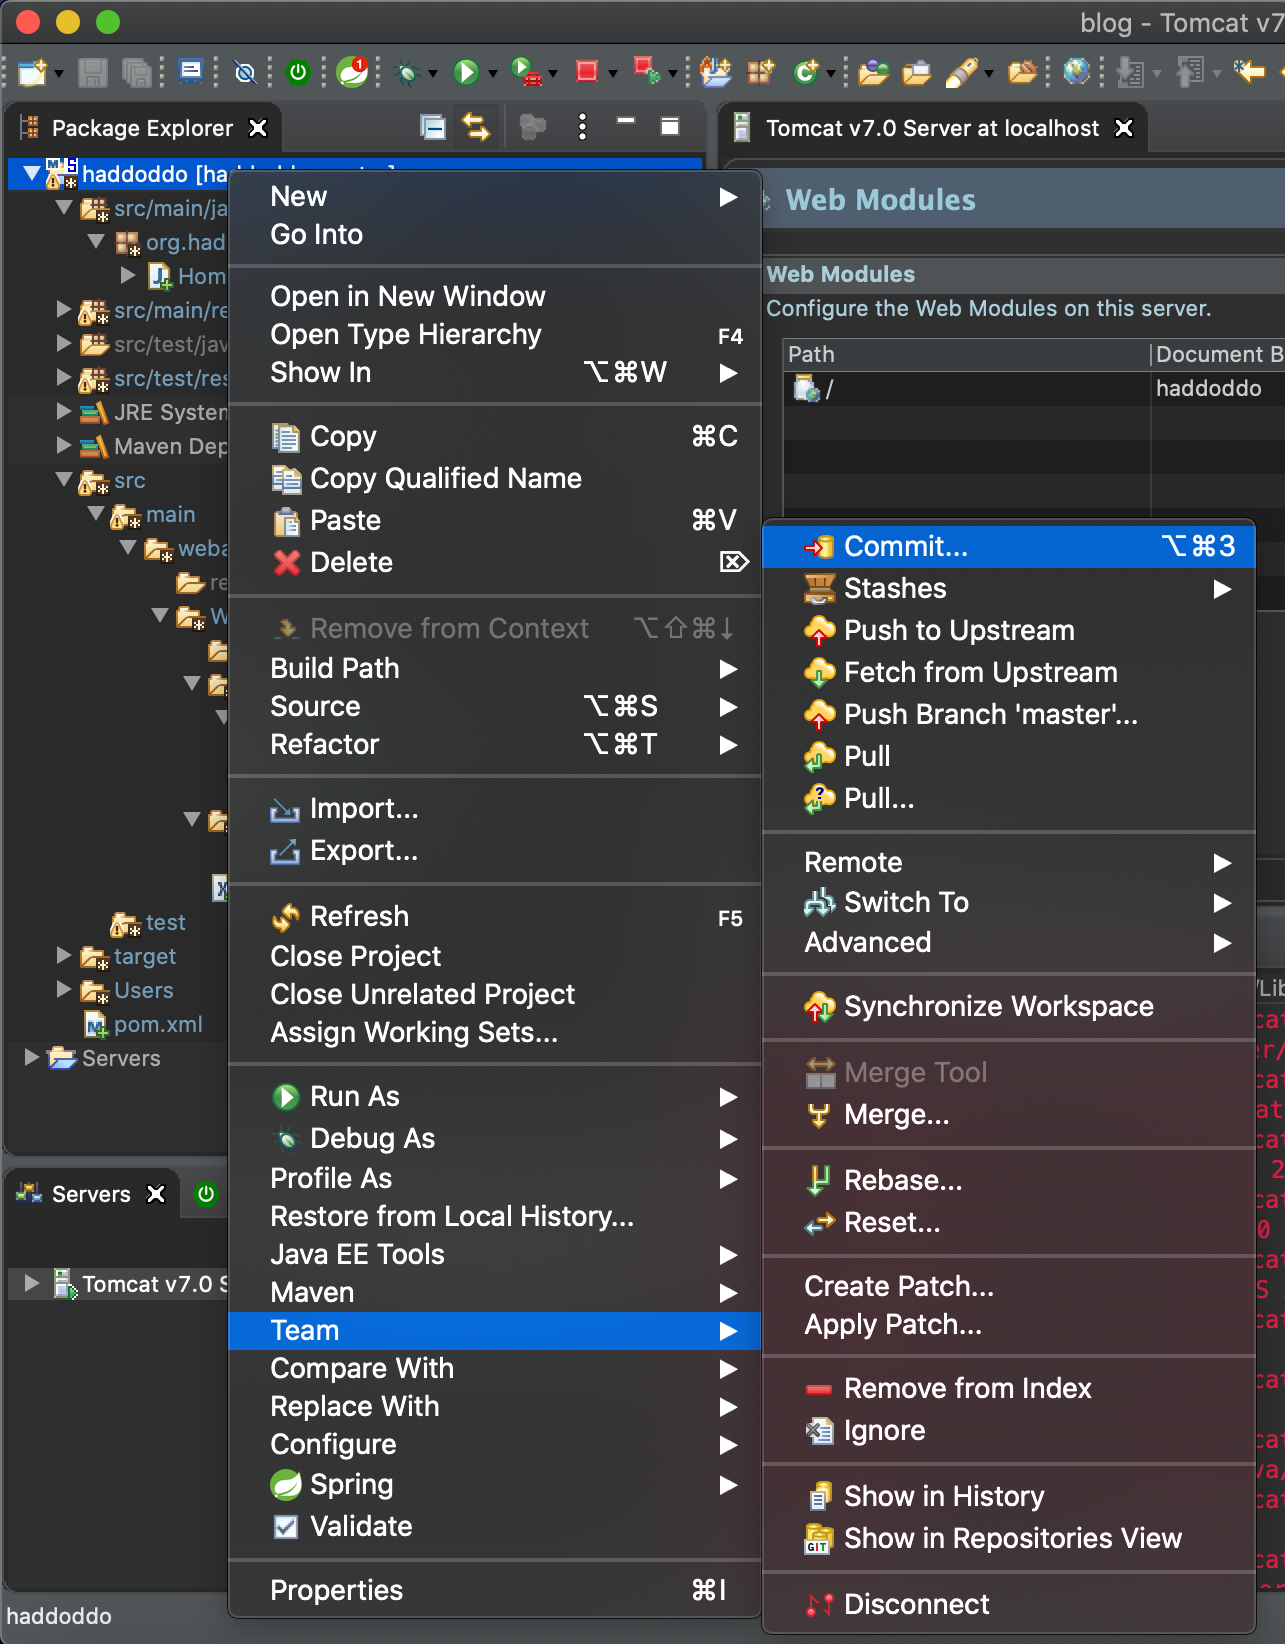Choose Copy Qualified Name

point(494,478)
